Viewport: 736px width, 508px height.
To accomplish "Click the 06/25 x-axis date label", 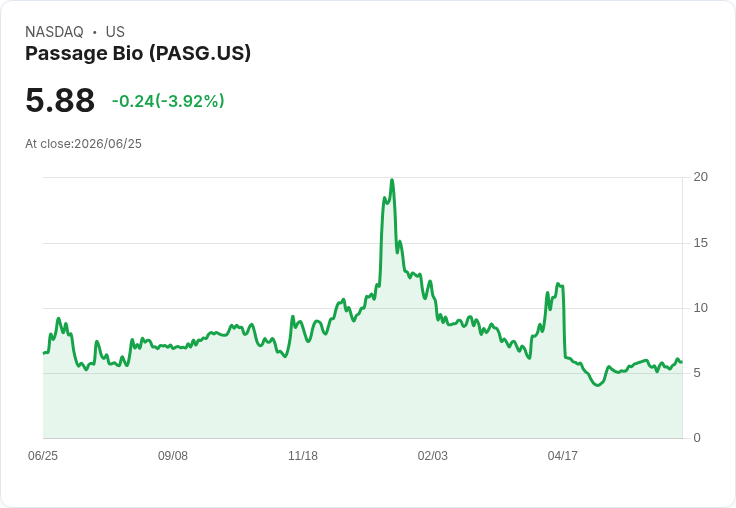I will (43, 455).
